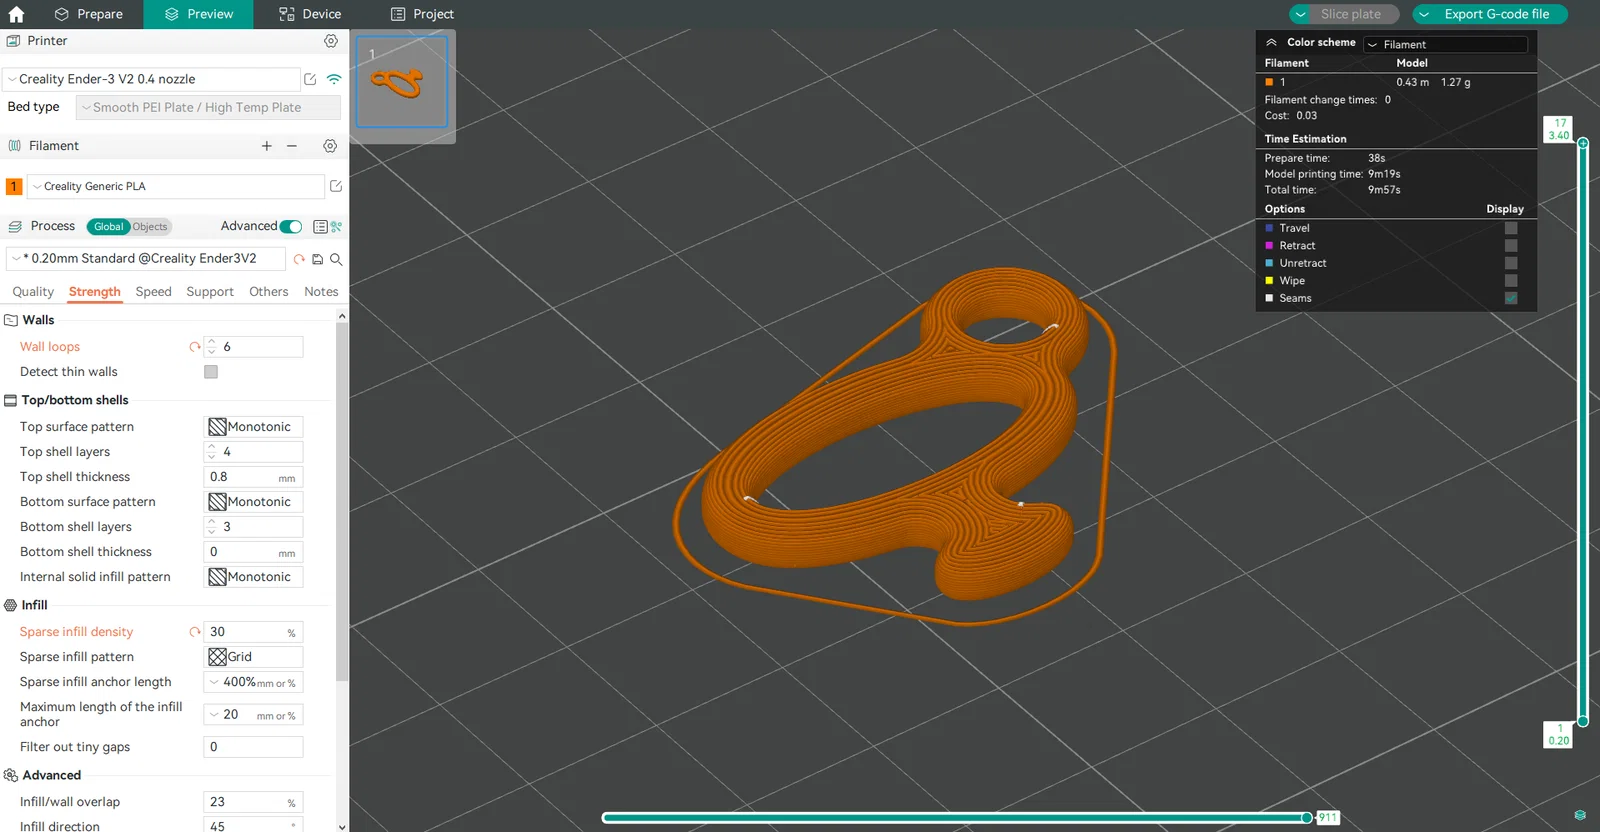
Task: Open the 0.20mm Standard process preset dropdown
Action: [147, 259]
